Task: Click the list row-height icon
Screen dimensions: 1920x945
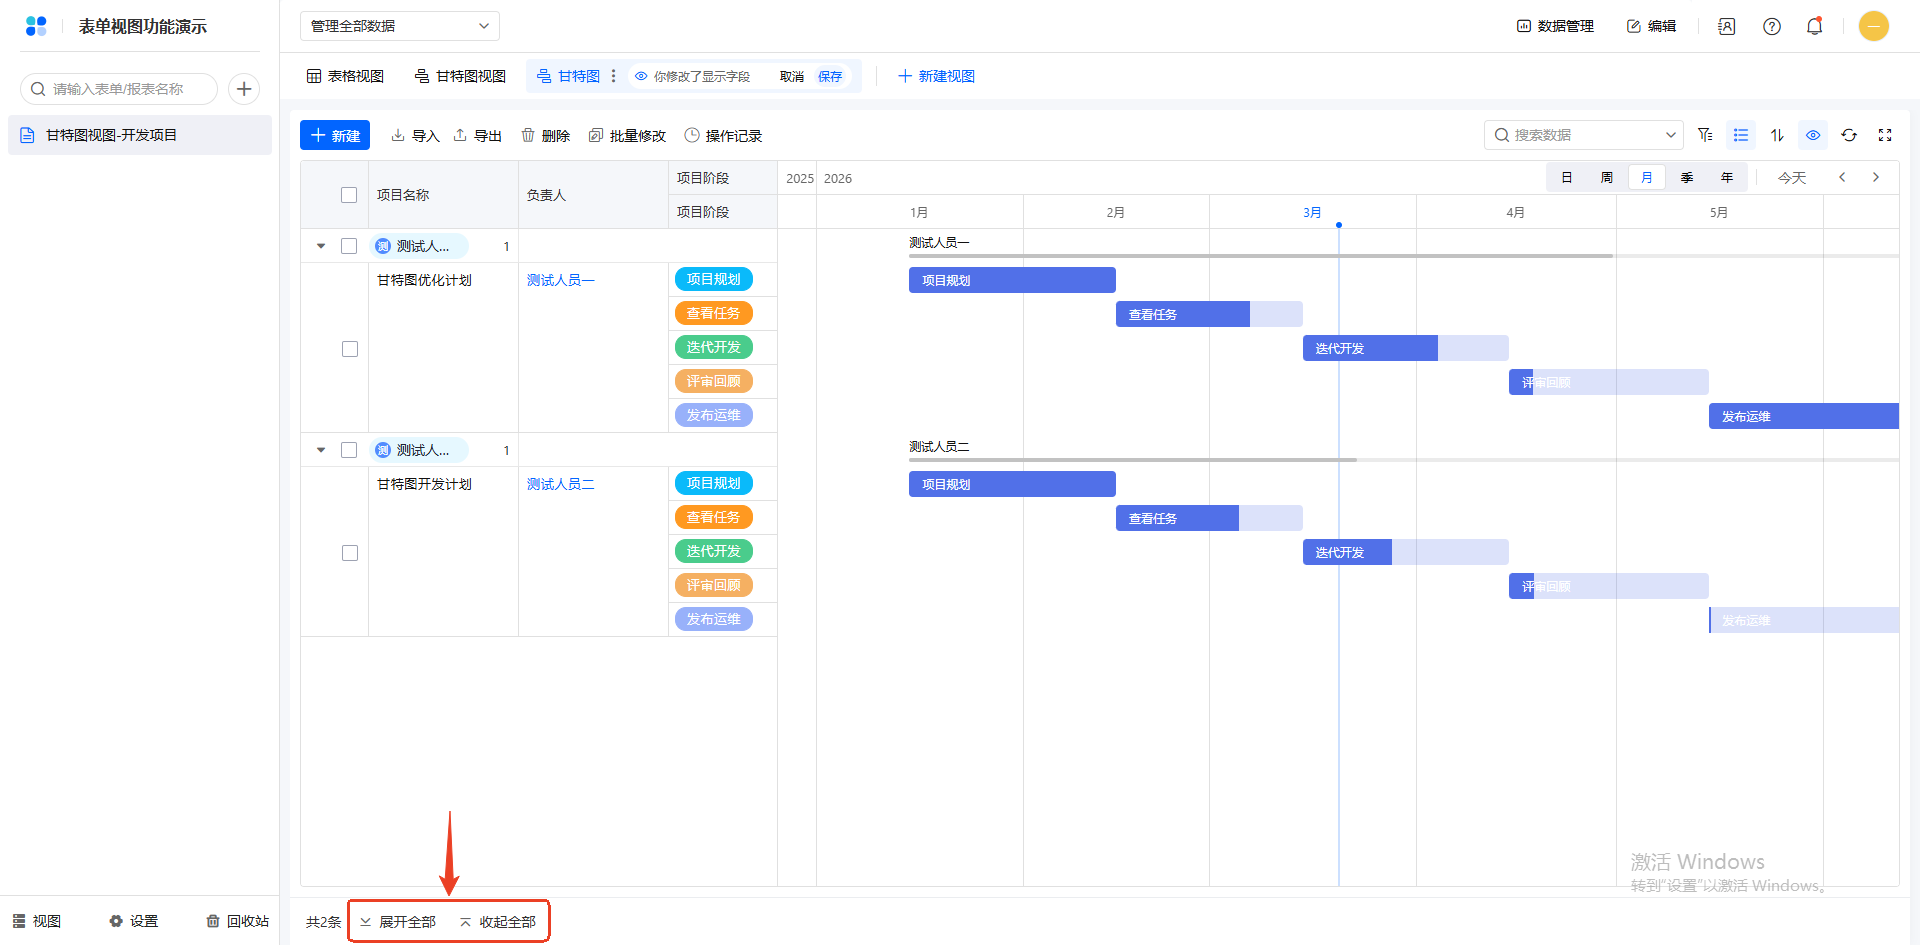Action: (x=1741, y=135)
